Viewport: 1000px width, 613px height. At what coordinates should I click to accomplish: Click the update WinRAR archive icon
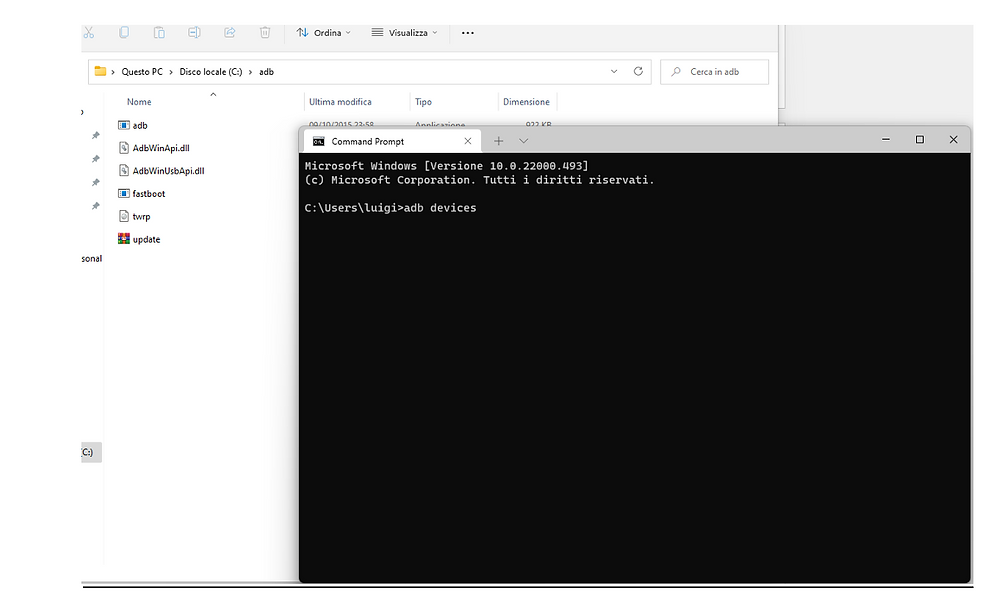point(124,239)
